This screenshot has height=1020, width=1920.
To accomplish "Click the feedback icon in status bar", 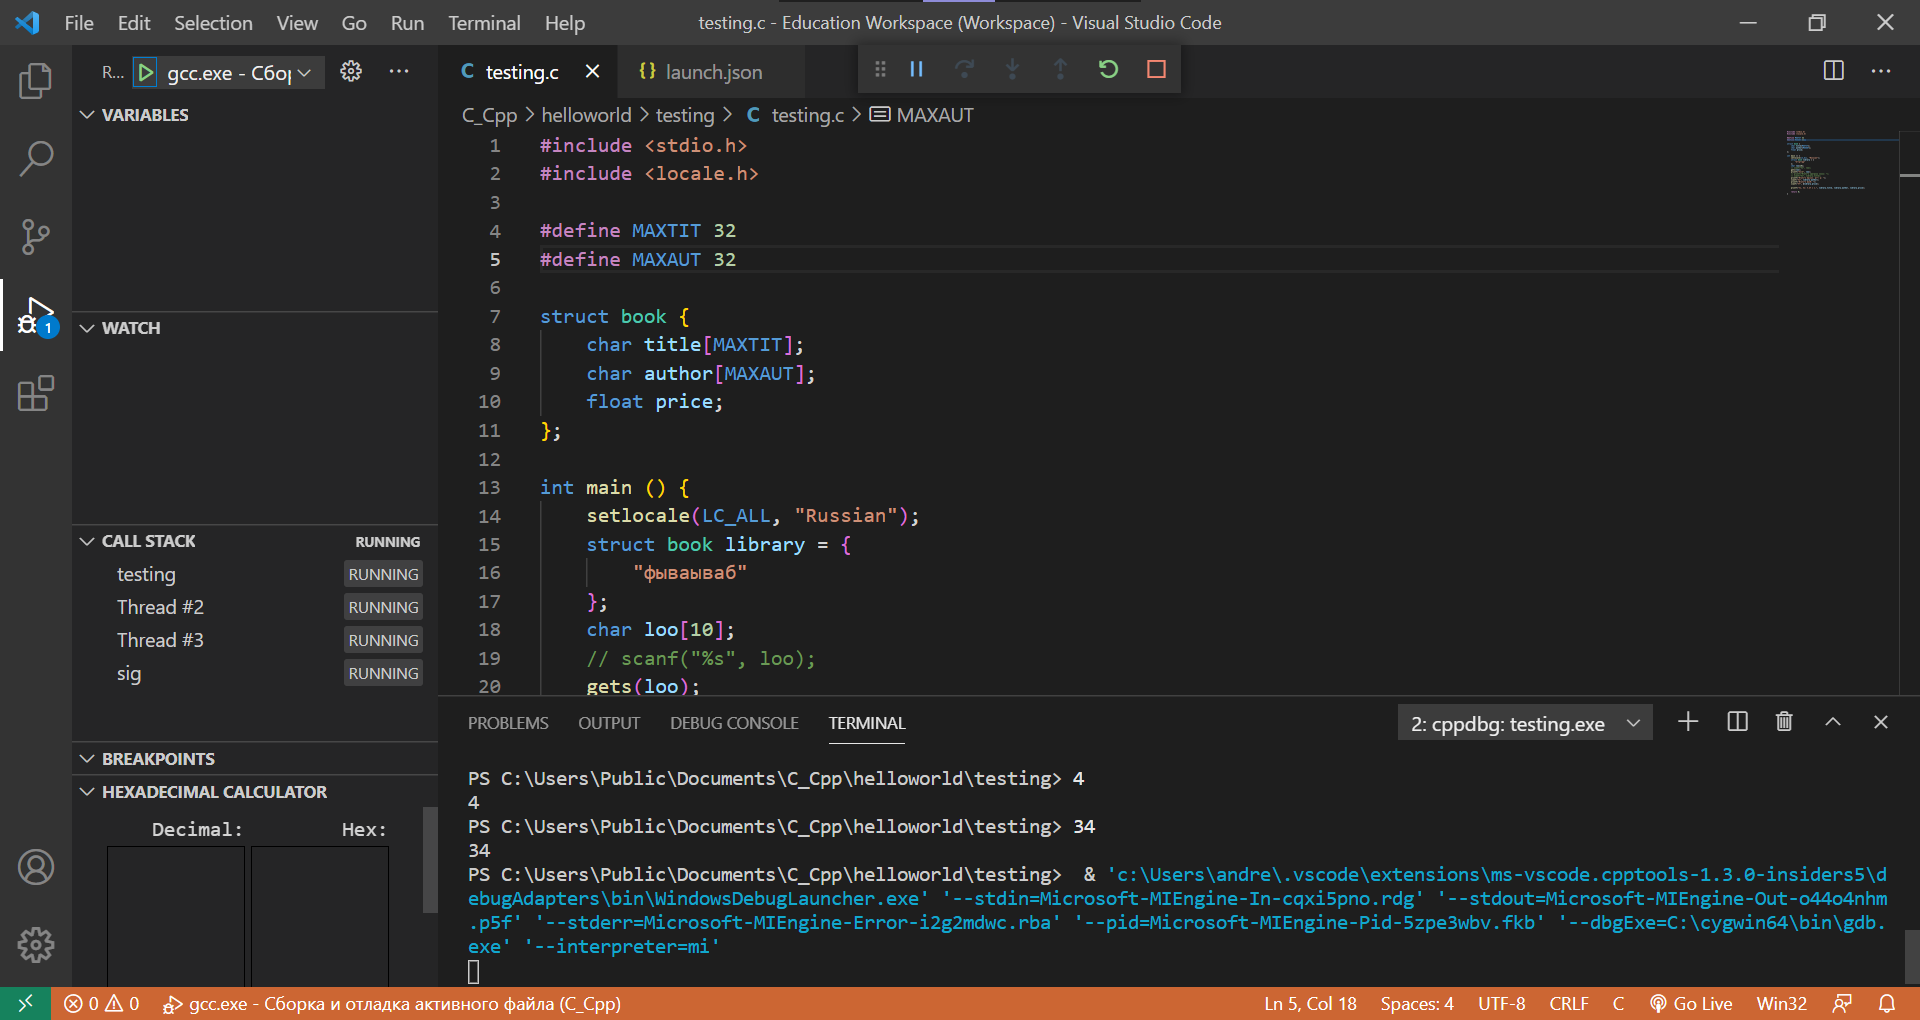I will pyautogui.click(x=1842, y=1003).
